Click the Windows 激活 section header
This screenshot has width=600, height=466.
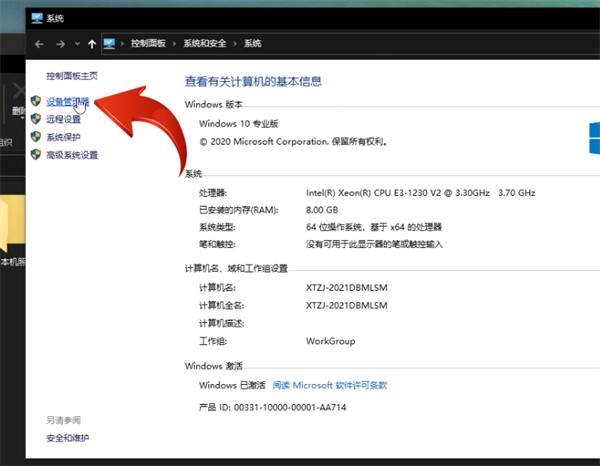click(x=214, y=366)
